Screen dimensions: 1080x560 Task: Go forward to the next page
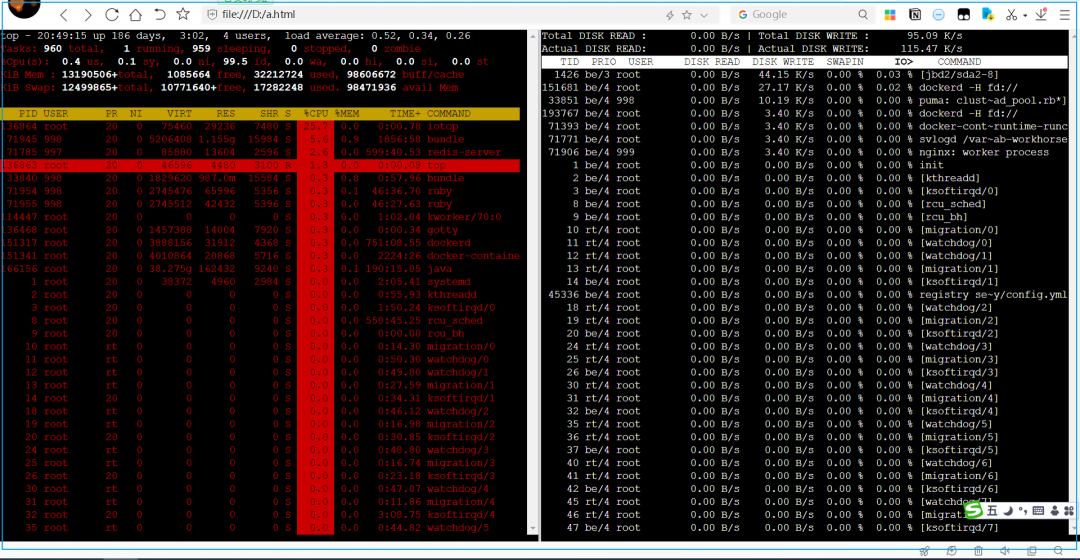[87, 14]
